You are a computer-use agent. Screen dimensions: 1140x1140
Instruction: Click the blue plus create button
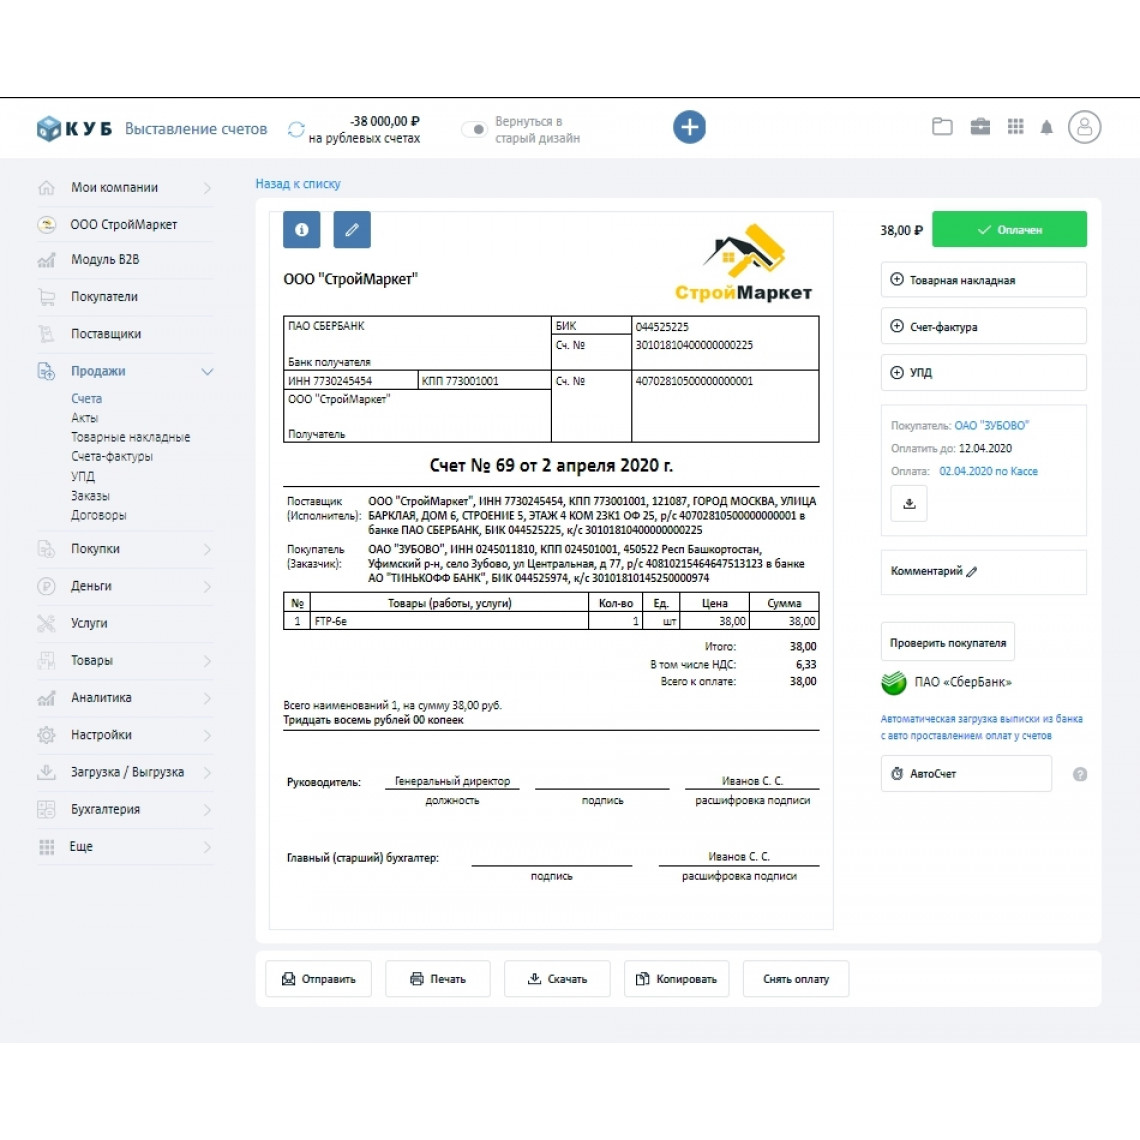tap(689, 127)
